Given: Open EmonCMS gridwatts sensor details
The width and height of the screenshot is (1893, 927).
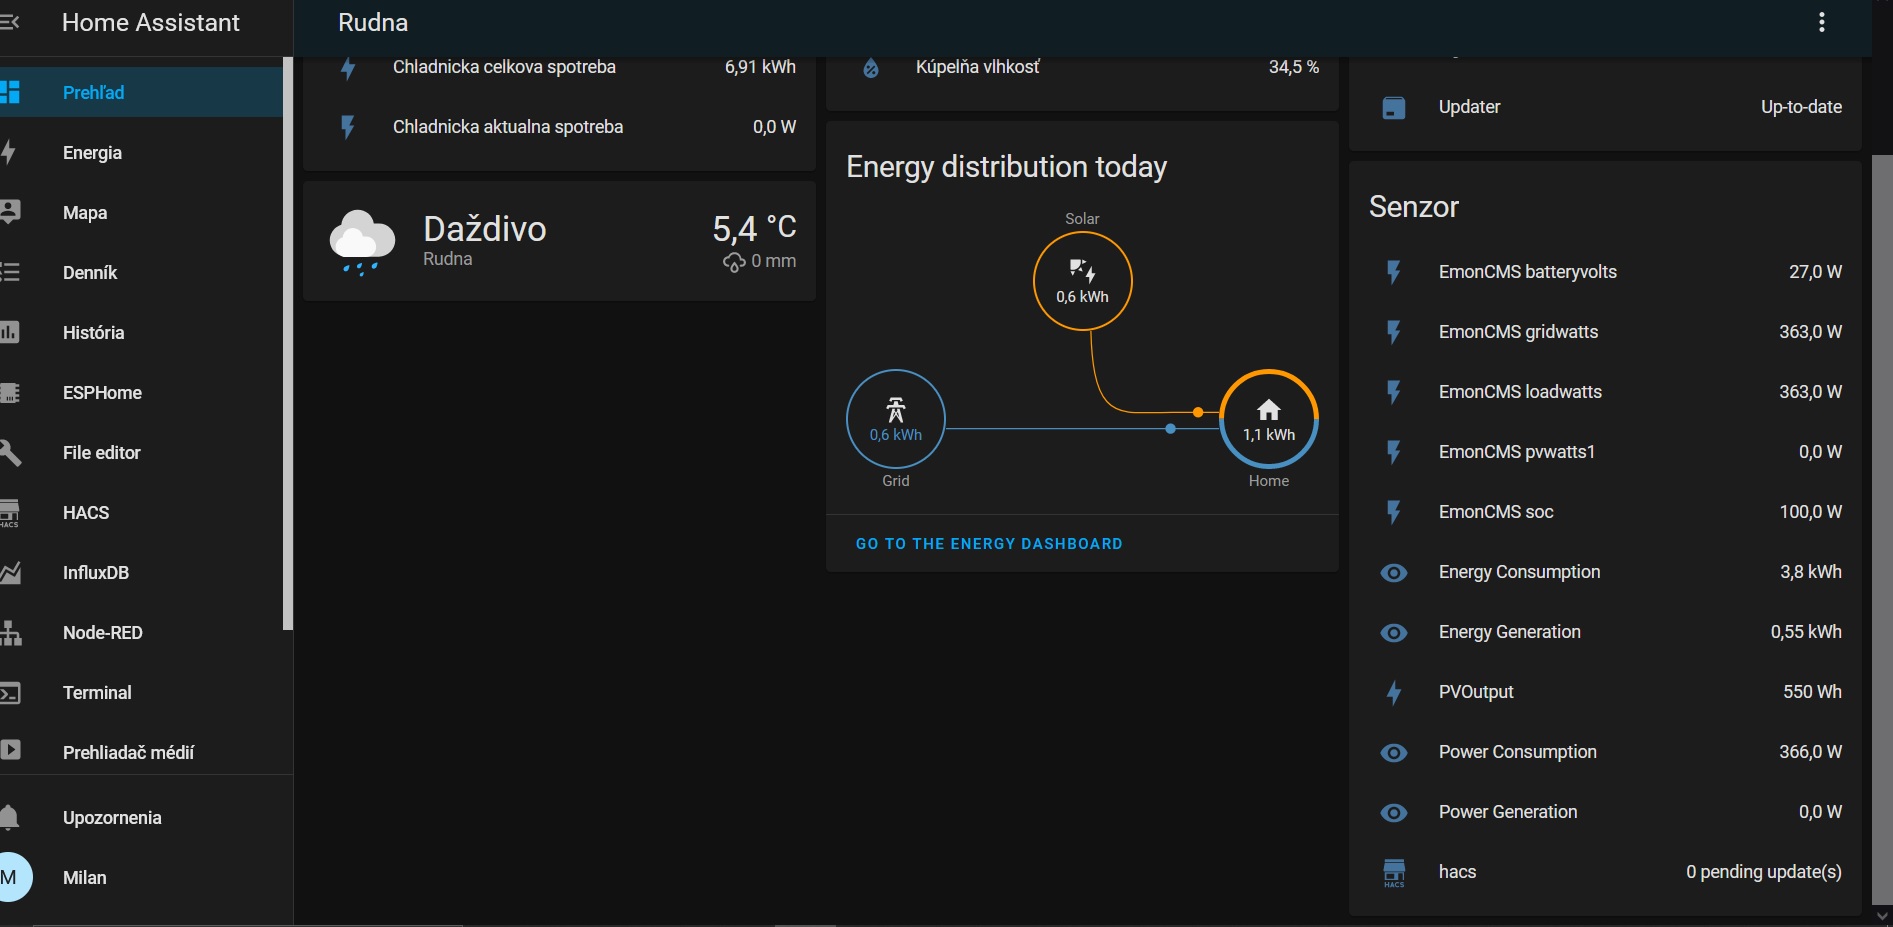Looking at the screenshot, I should 1605,332.
